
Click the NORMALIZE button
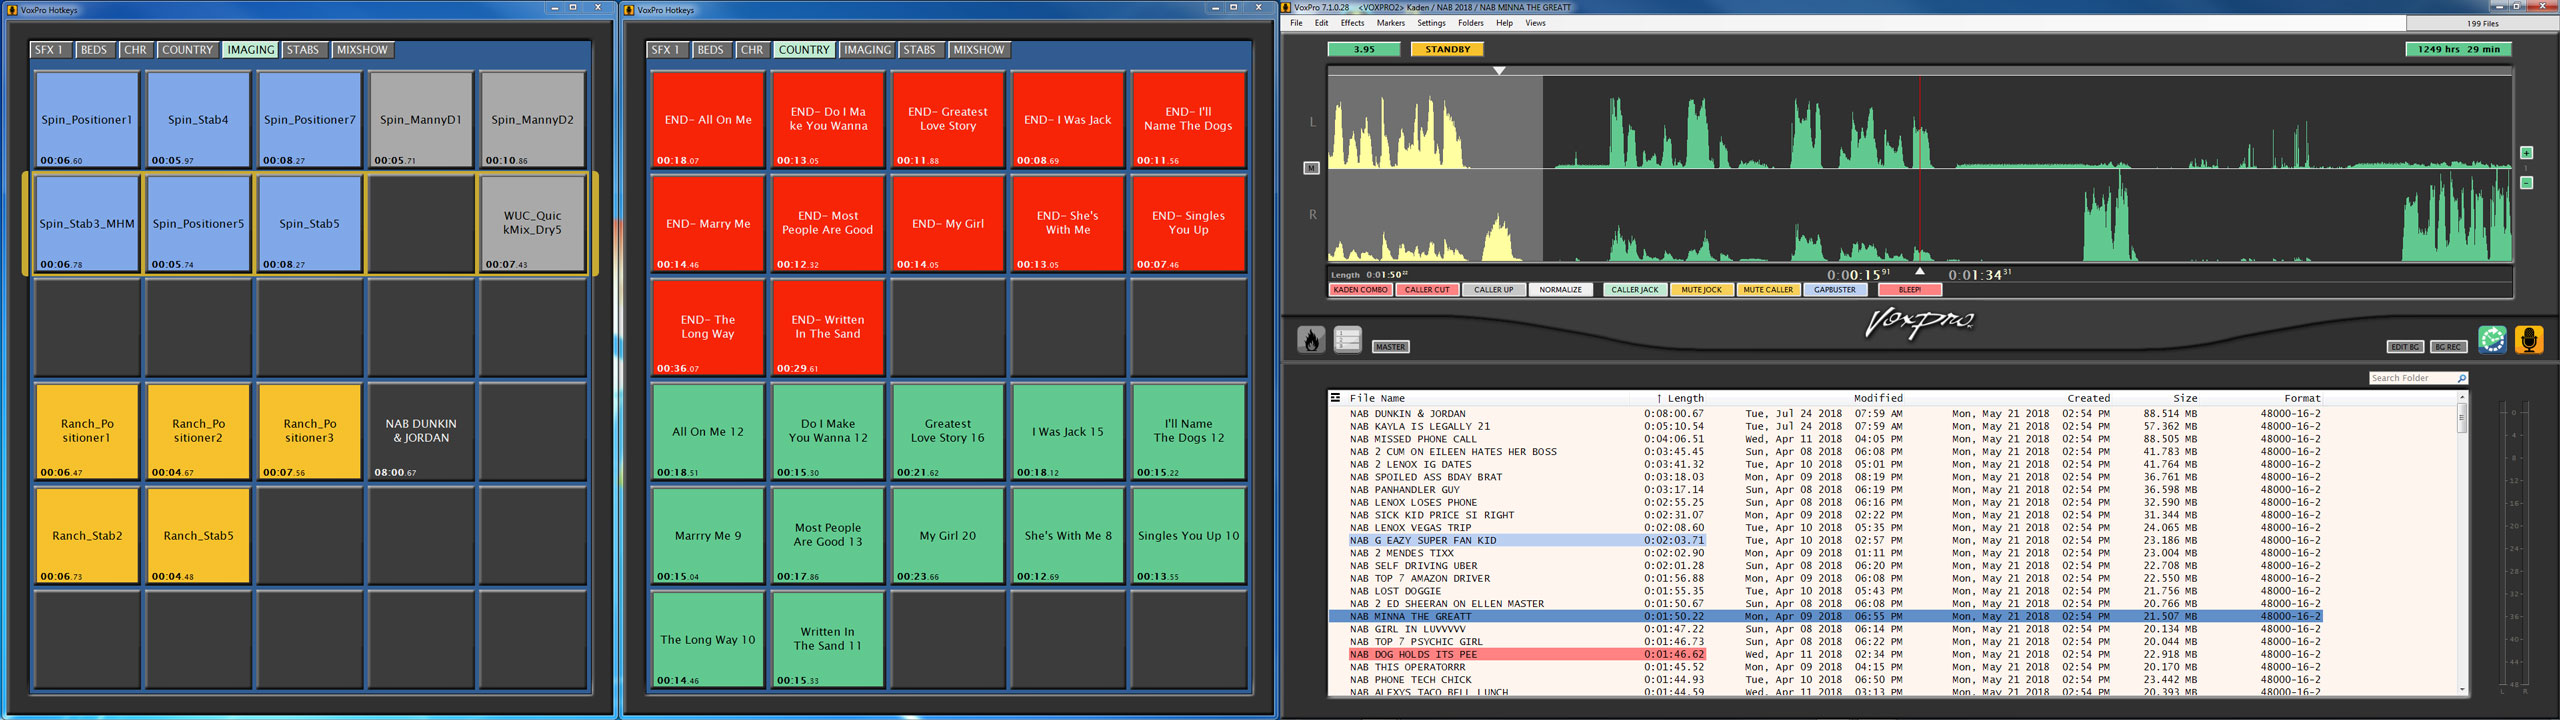tap(1560, 290)
